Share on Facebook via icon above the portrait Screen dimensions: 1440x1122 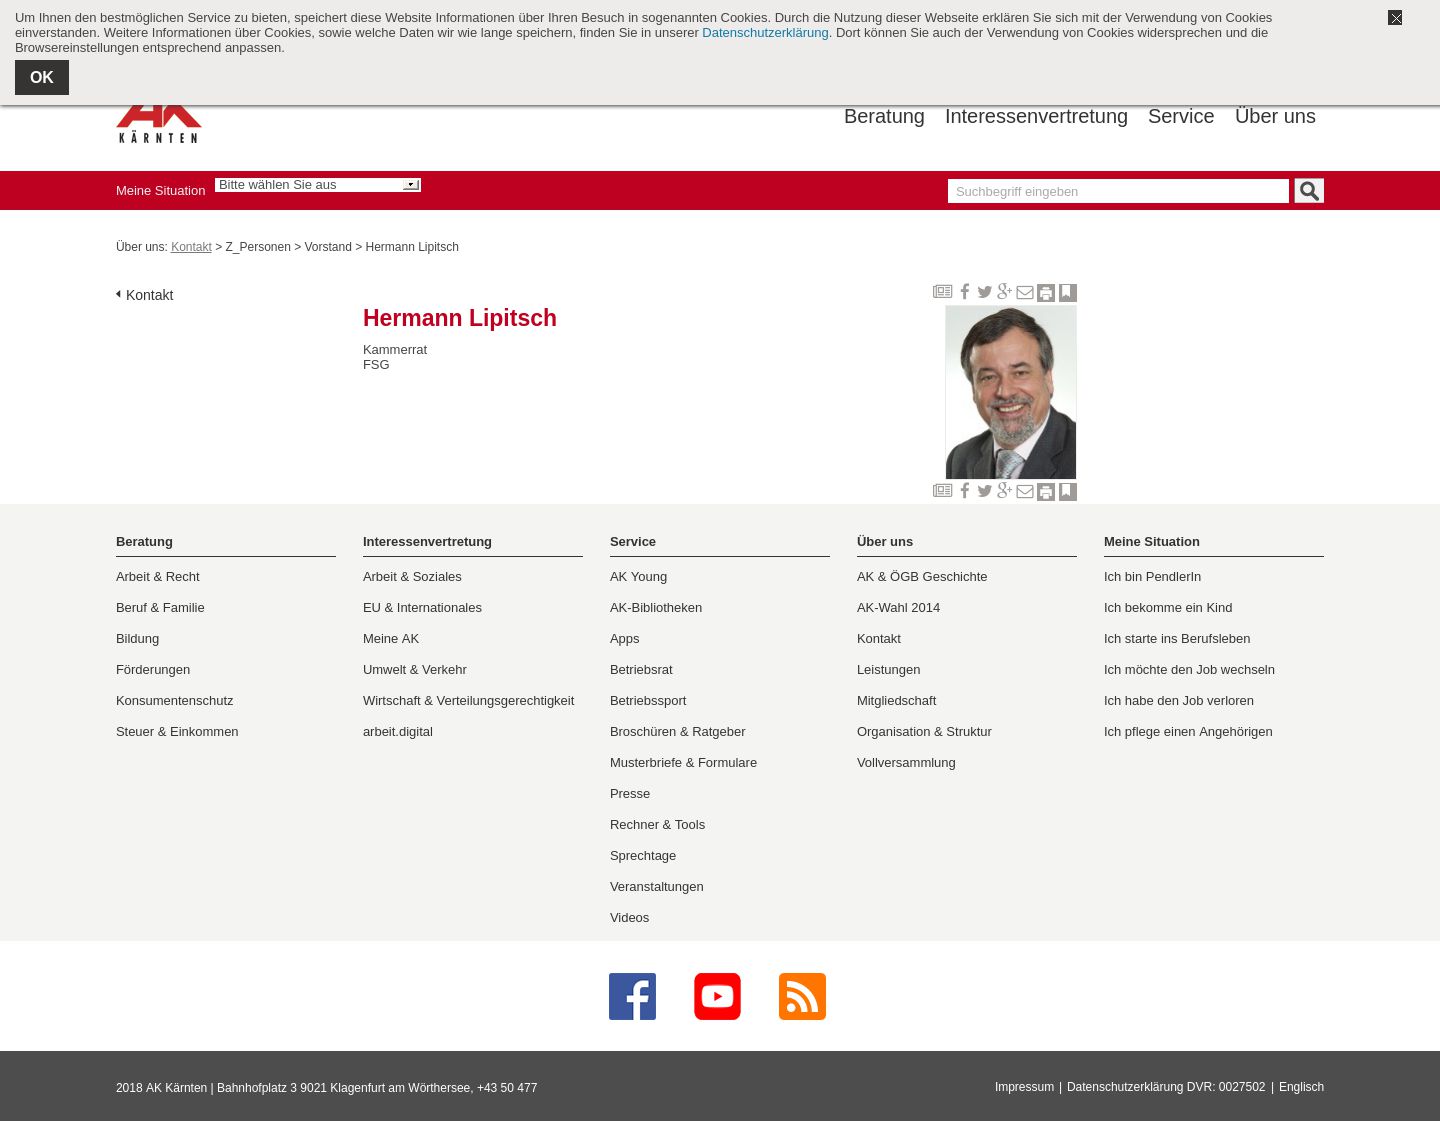point(965,292)
